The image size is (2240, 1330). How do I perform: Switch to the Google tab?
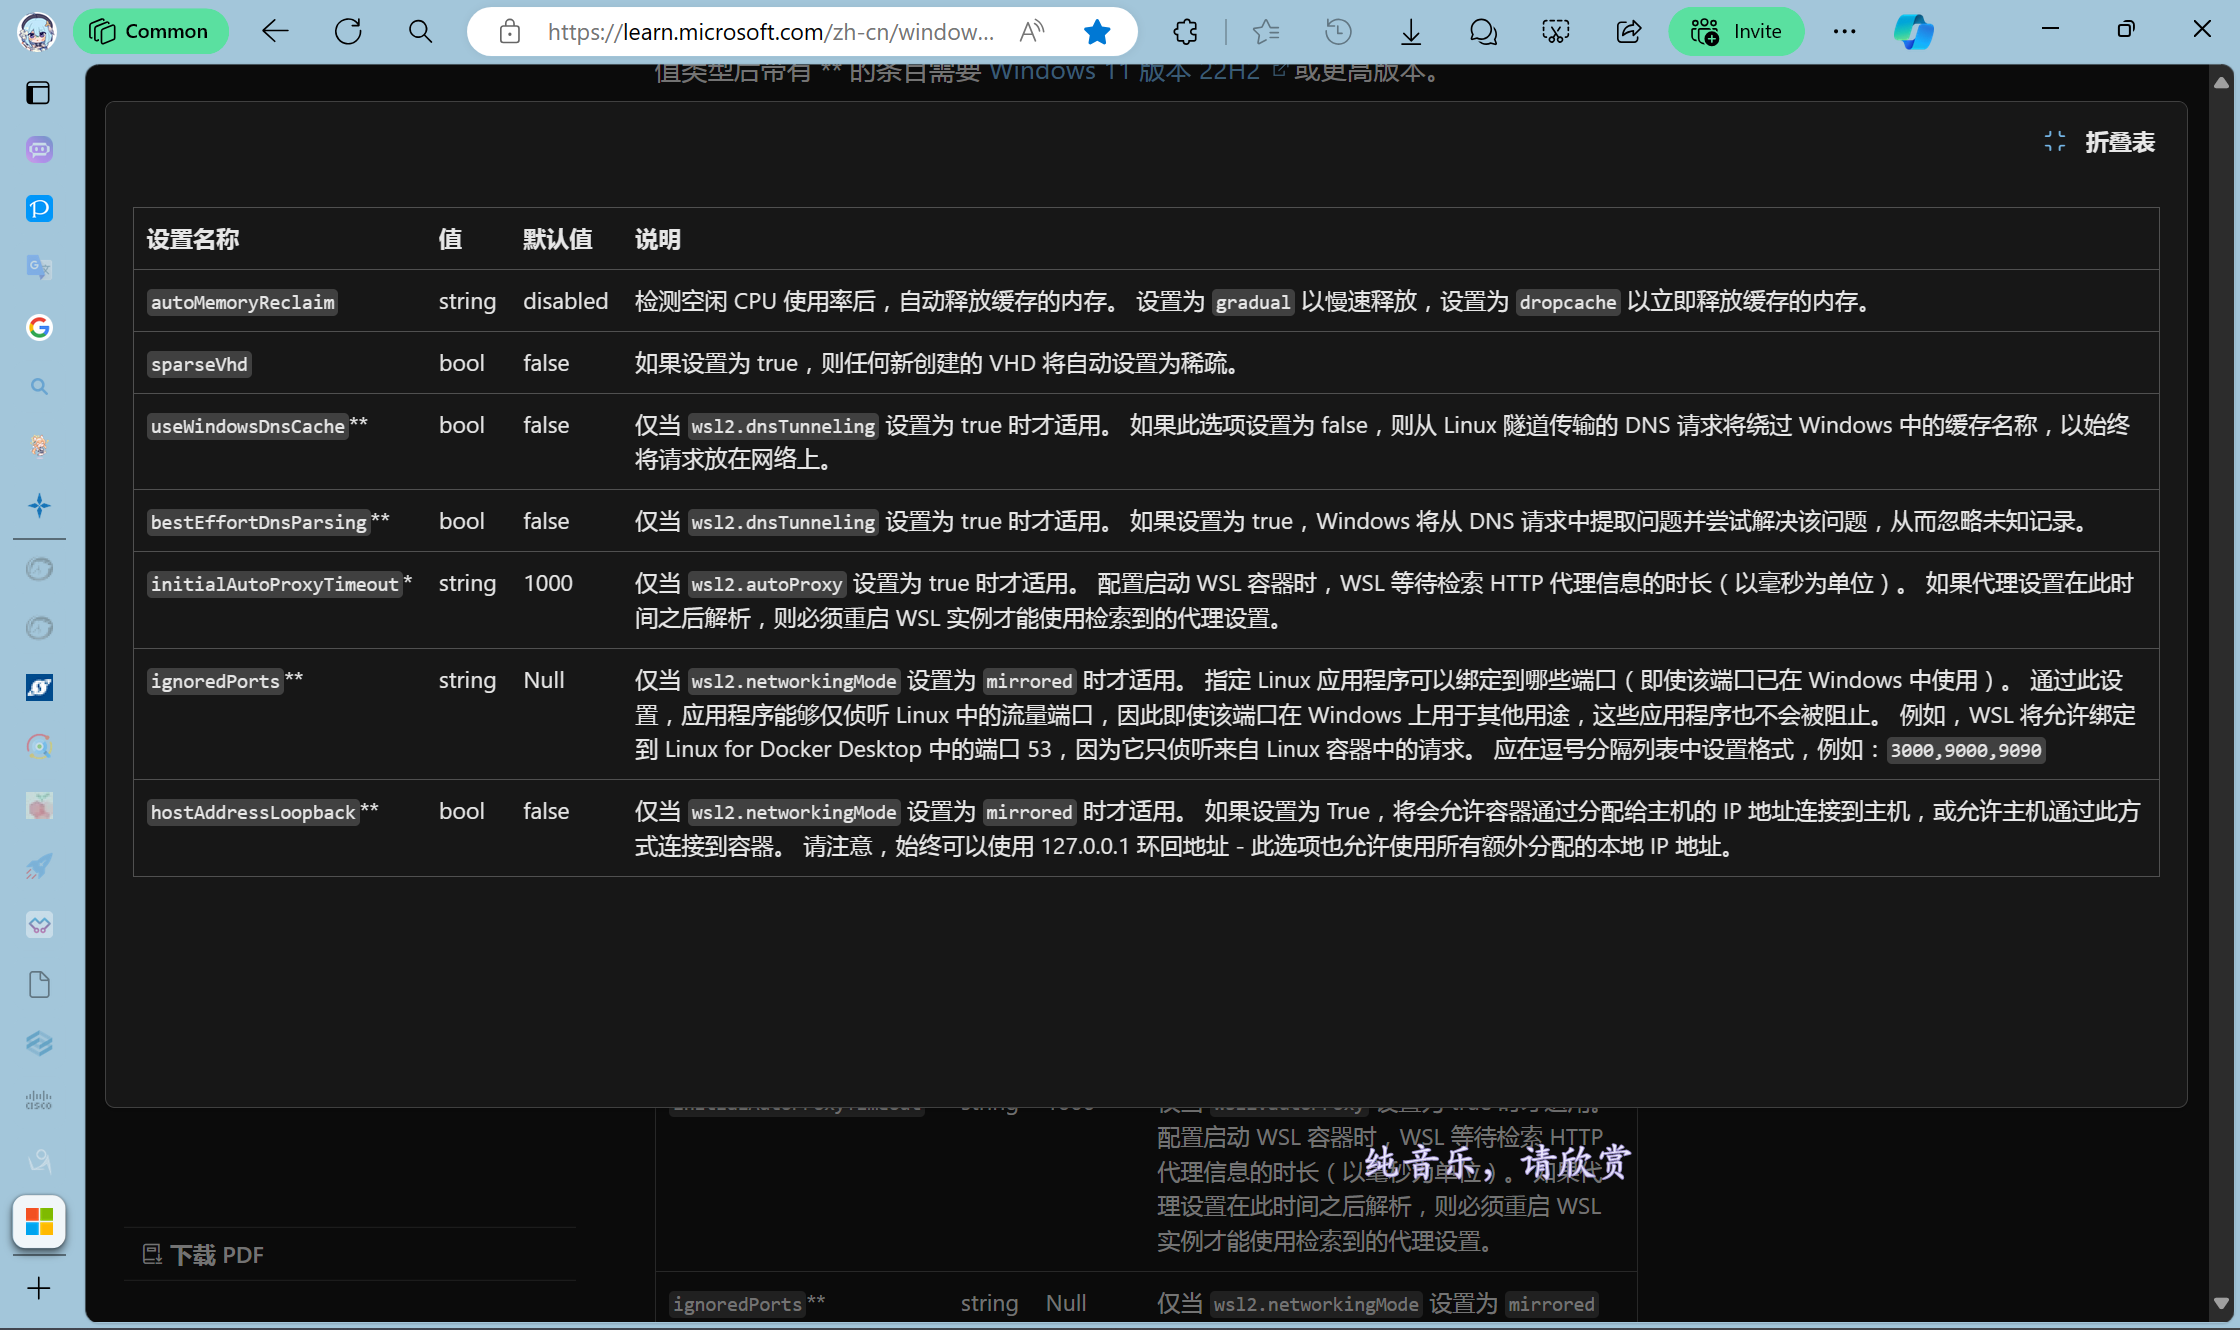click(39, 327)
